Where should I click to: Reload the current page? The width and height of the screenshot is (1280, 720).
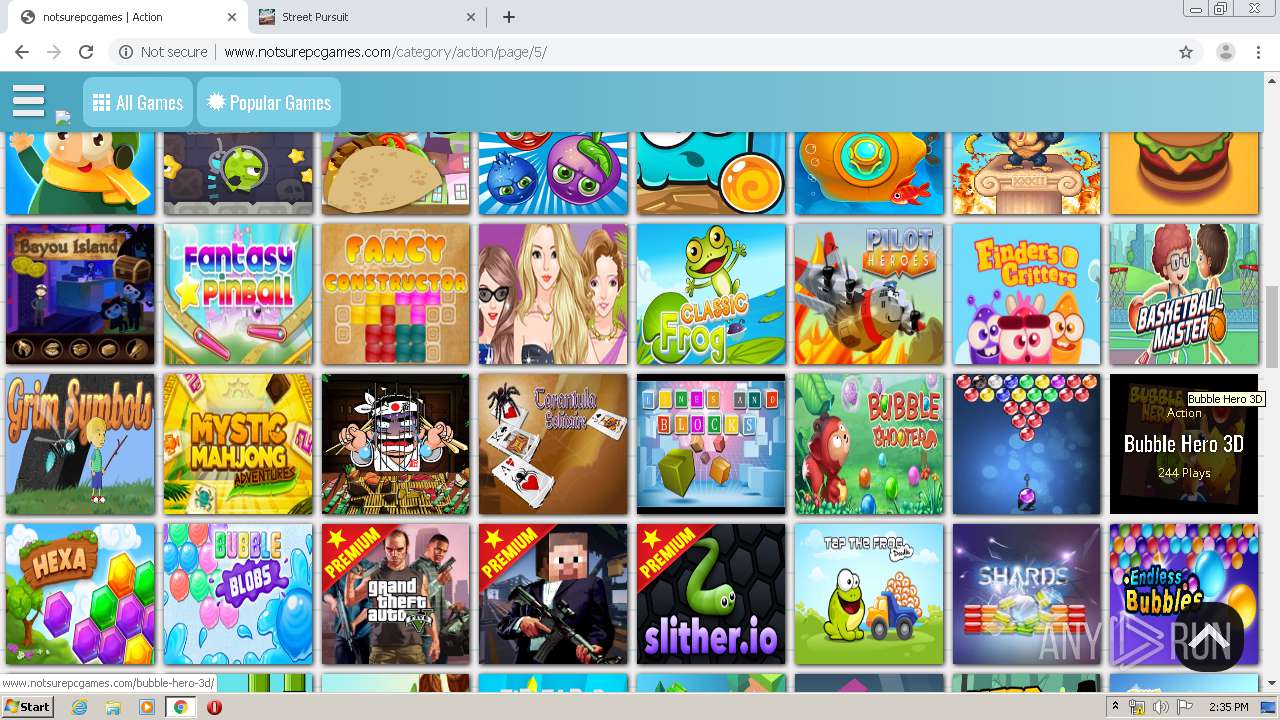point(86,52)
